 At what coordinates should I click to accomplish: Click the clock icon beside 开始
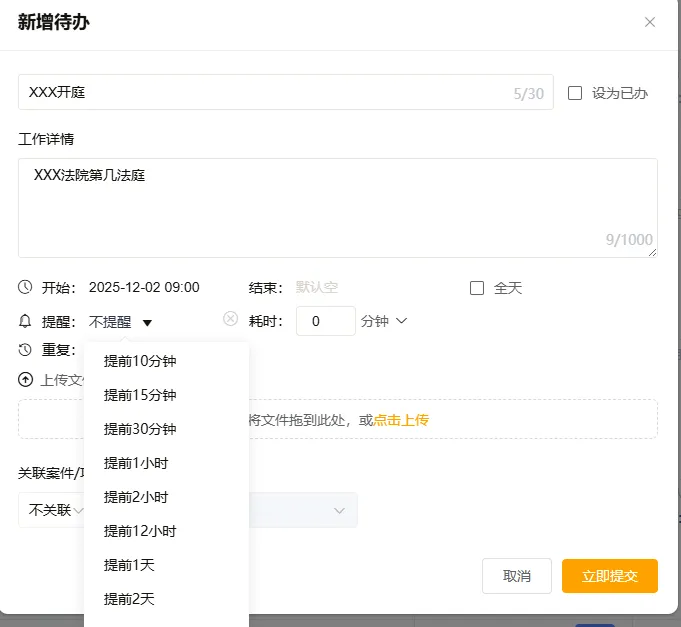point(26,288)
